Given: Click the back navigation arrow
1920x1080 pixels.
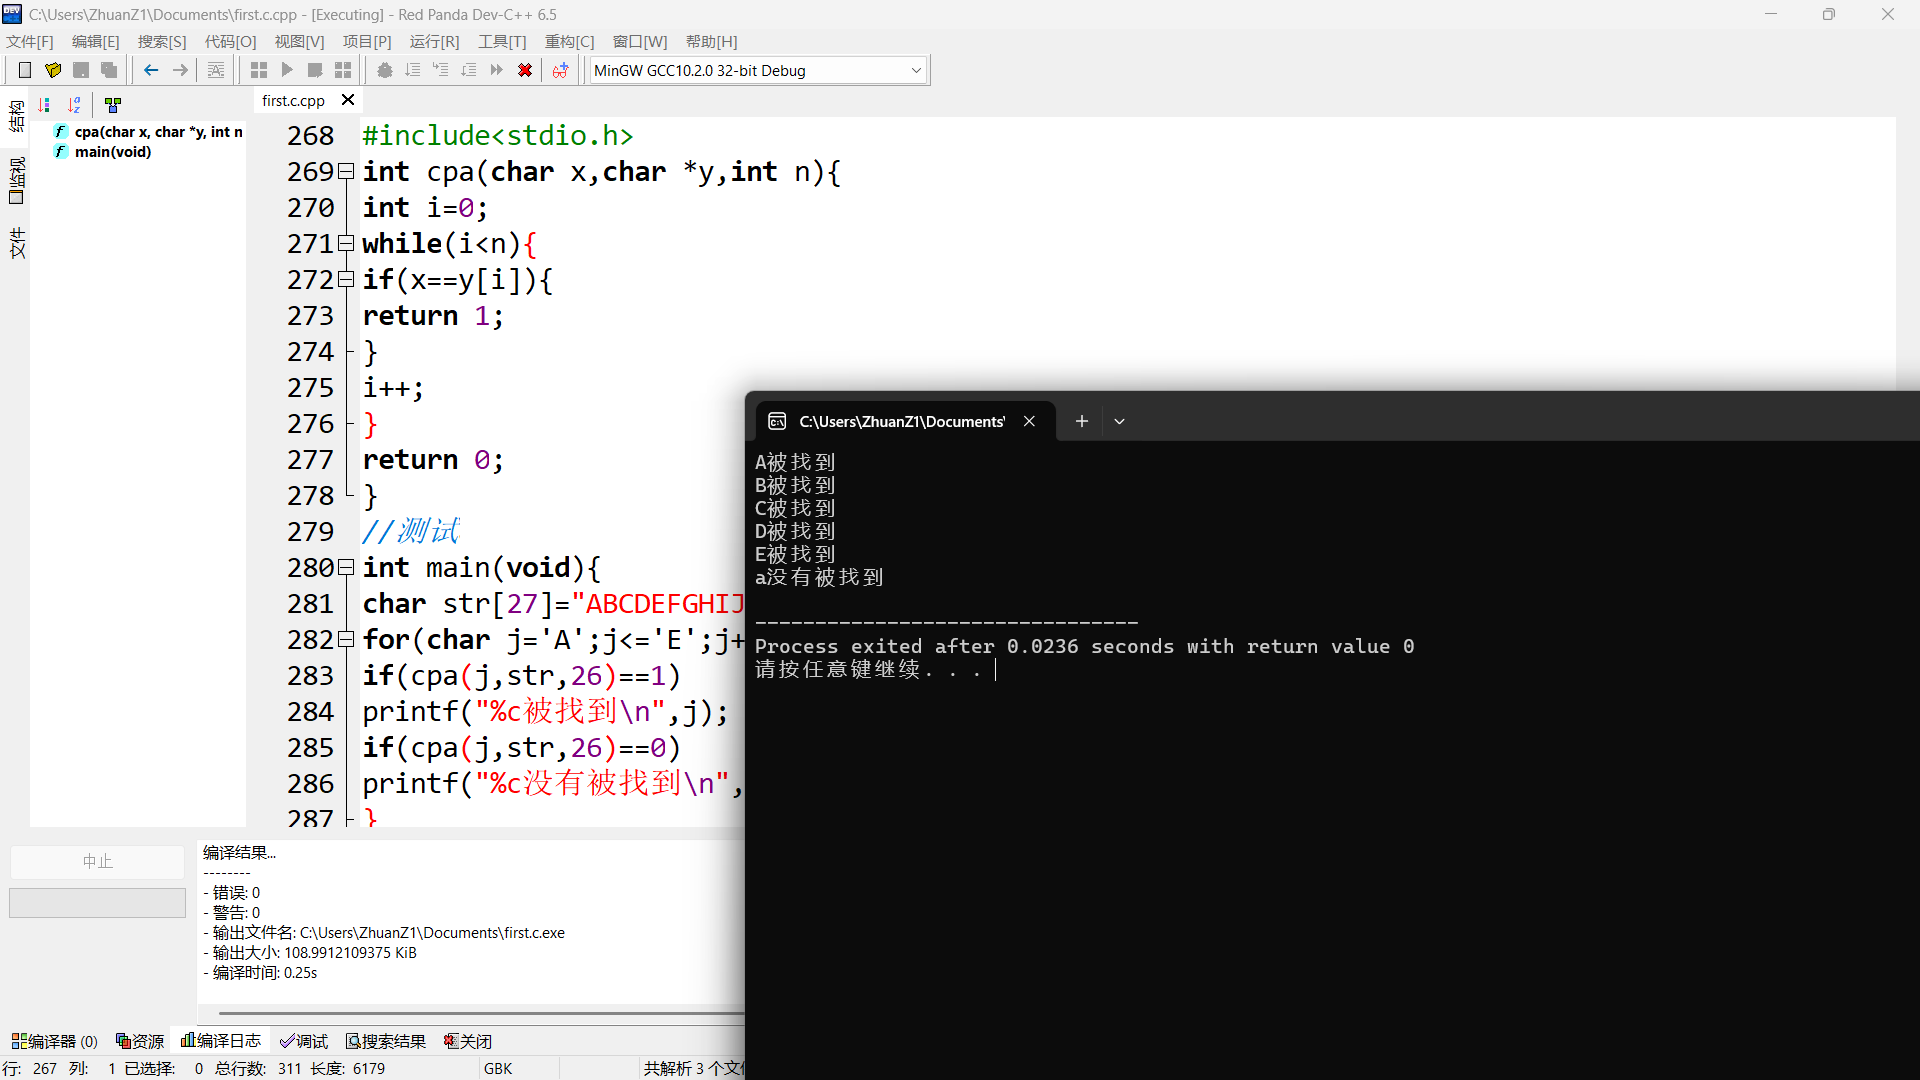Looking at the screenshot, I should pyautogui.click(x=151, y=70).
